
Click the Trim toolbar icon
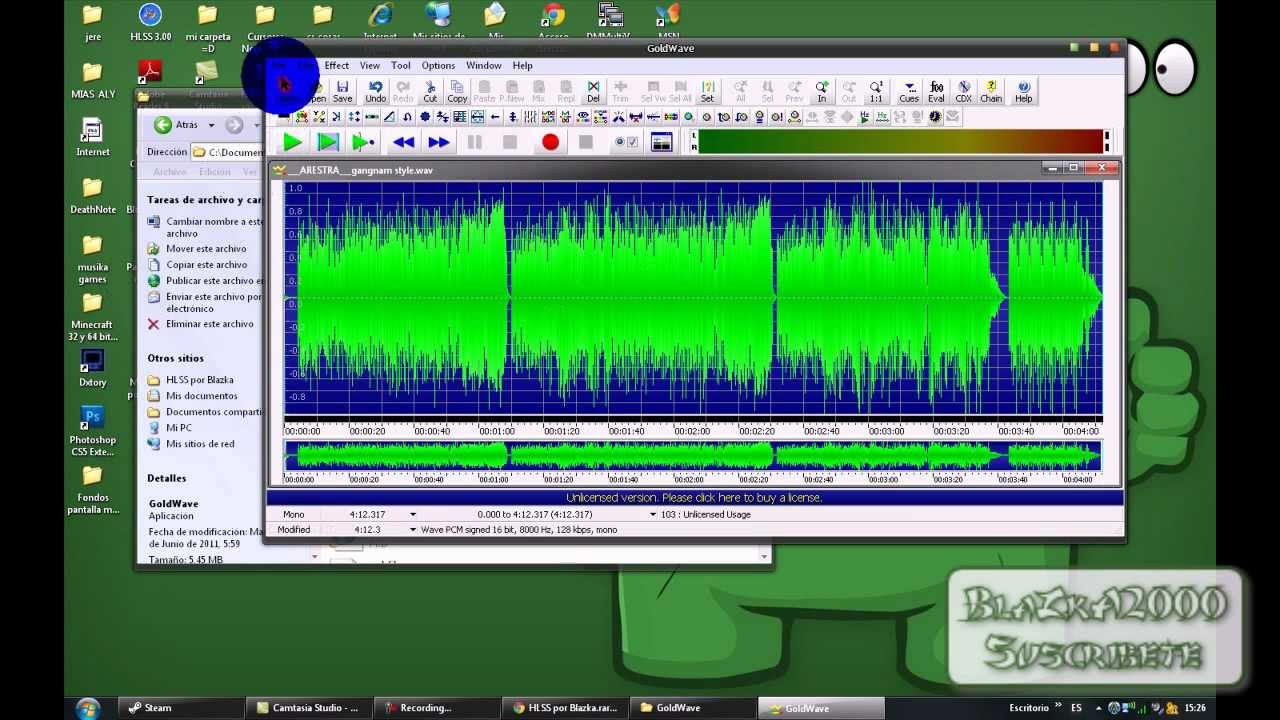click(620, 92)
